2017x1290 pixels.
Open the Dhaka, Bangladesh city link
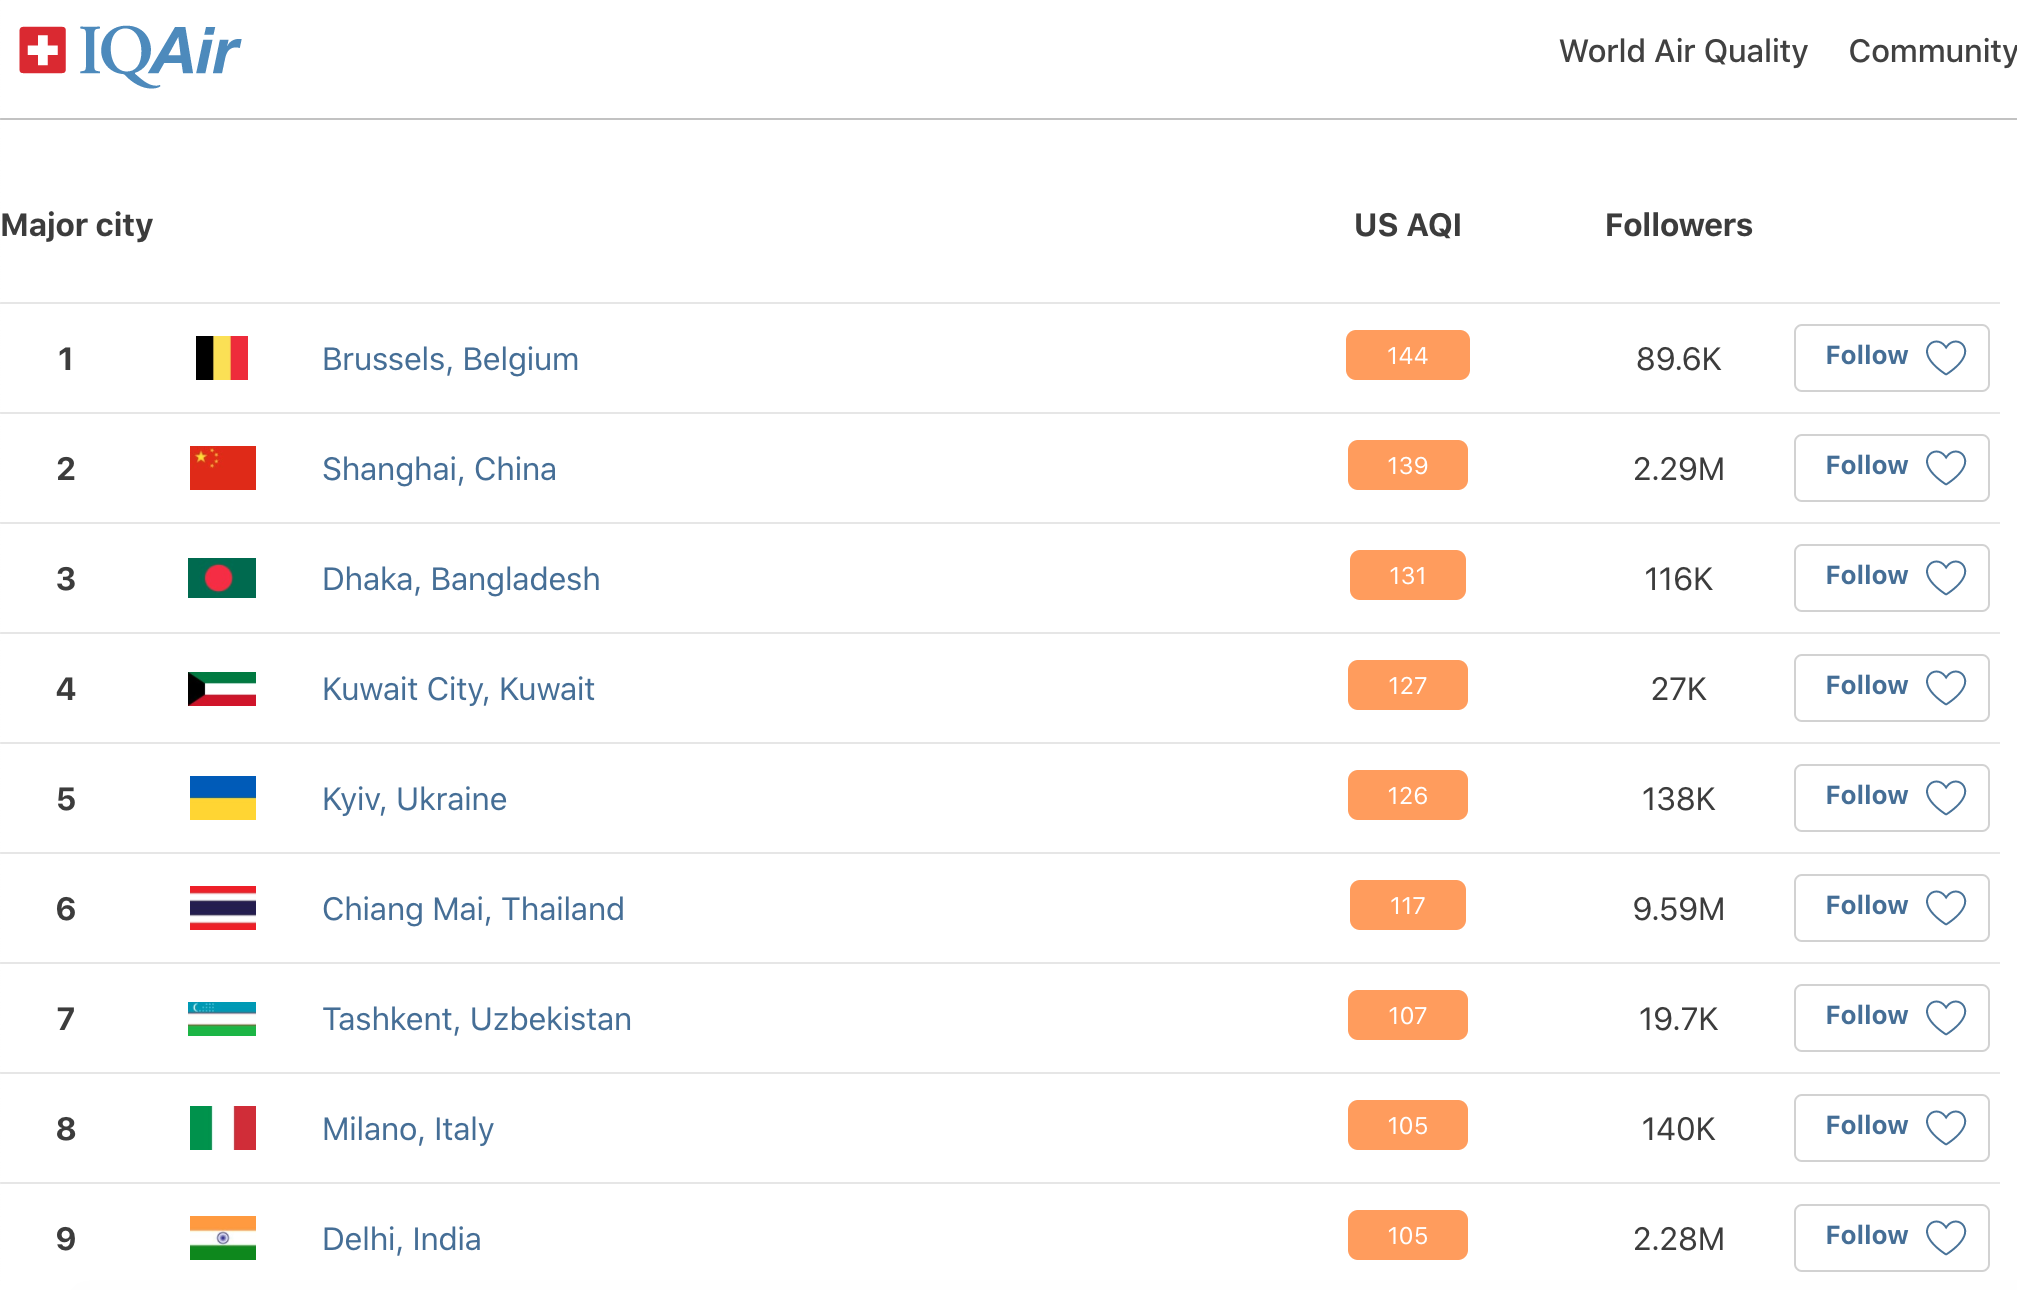coord(461,579)
